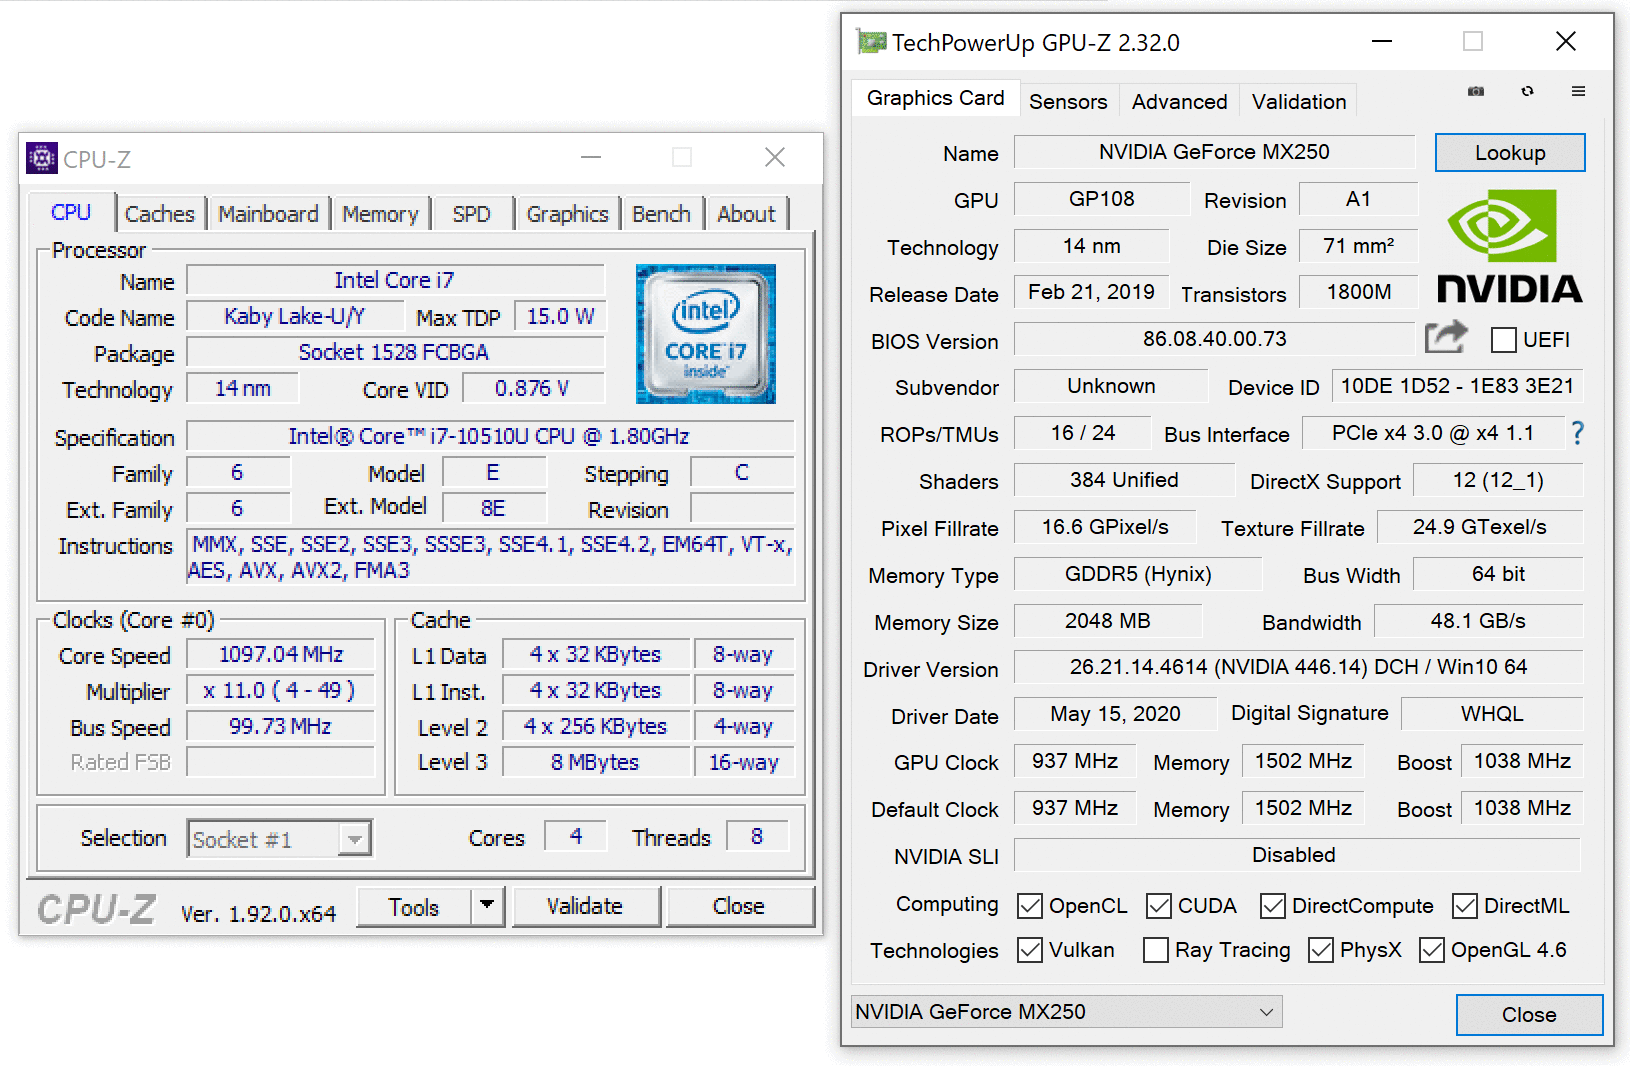
Task: Click the GPU-Z refresh icon
Action: pos(1527,91)
